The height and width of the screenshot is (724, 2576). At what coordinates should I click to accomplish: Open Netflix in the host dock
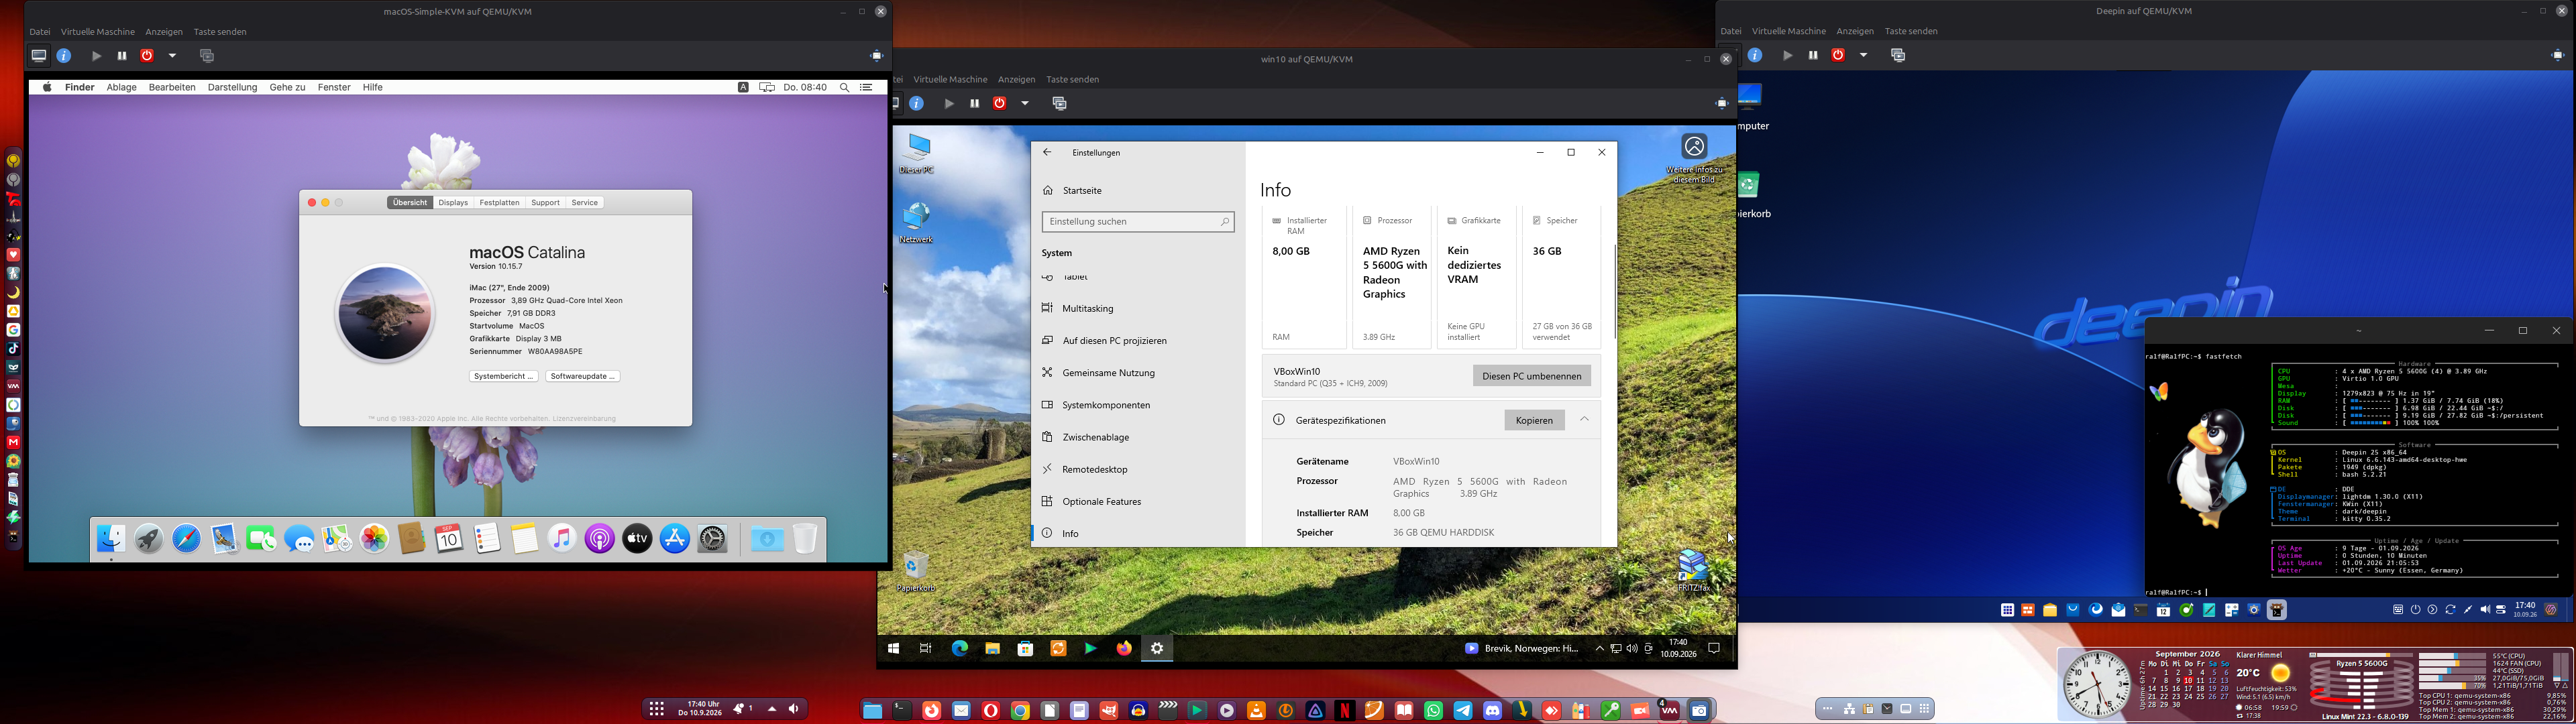point(1345,711)
